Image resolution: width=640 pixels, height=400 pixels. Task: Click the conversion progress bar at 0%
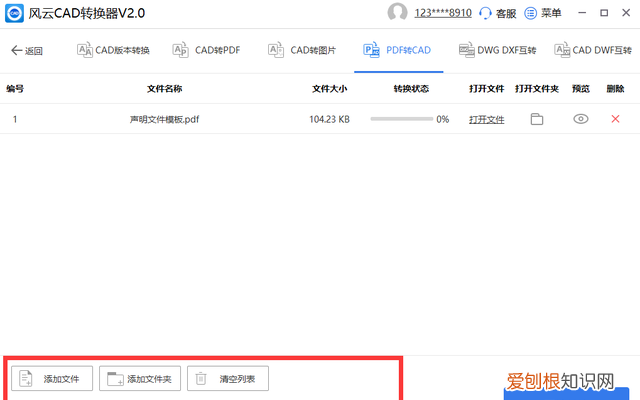click(402, 119)
